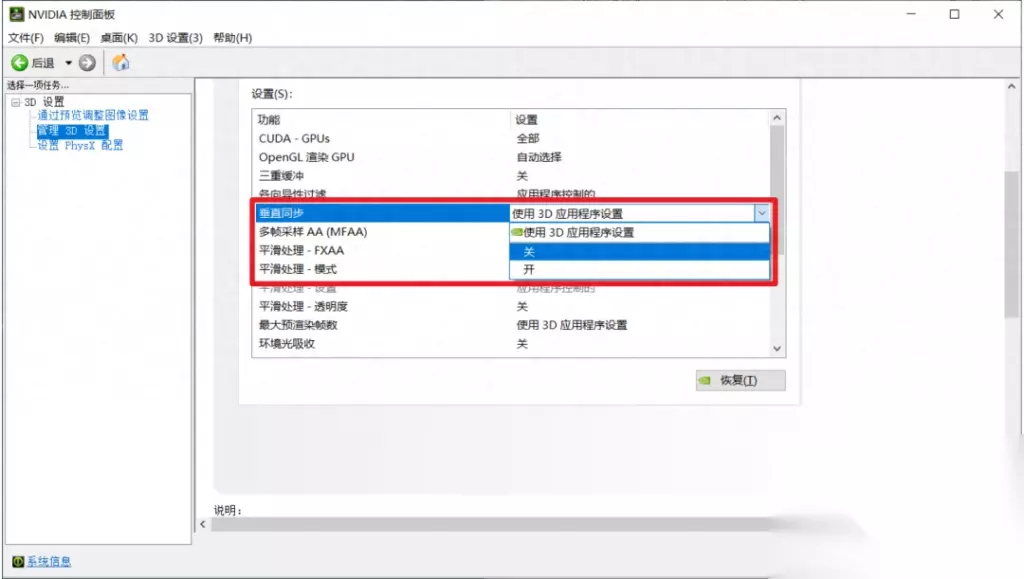Image resolution: width=1024 pixels, height=579 pixels.
Task: Open the 系统信息 link
Action: (x=49, y=561)
